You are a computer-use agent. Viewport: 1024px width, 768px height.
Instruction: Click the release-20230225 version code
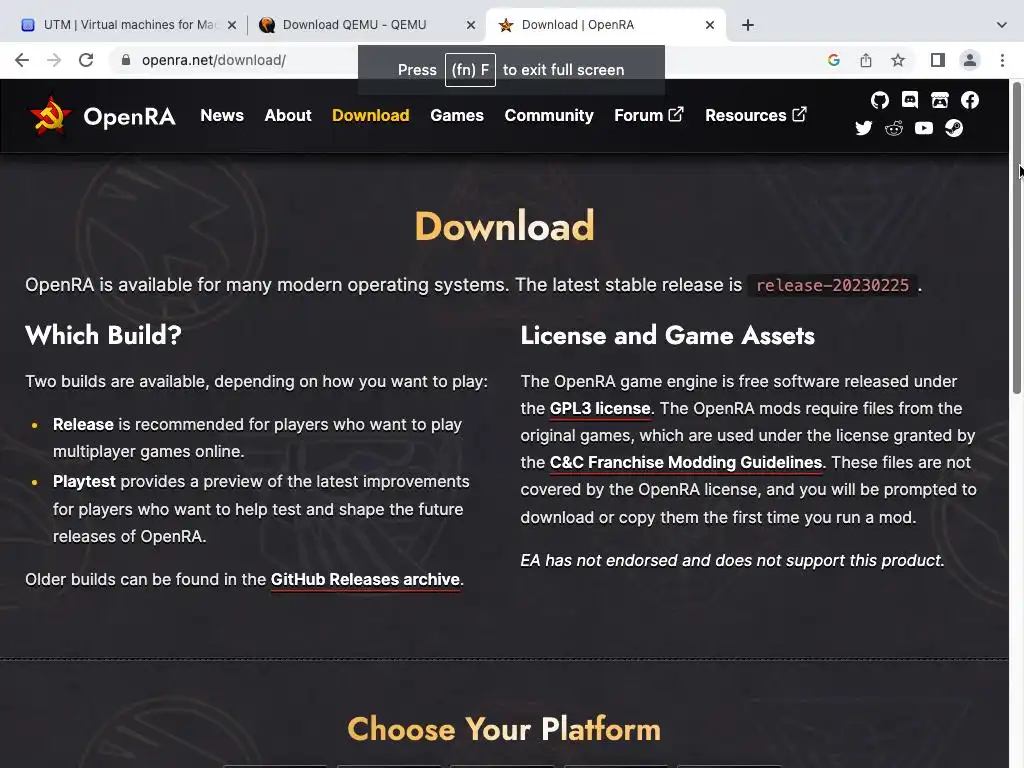point(832,285)
